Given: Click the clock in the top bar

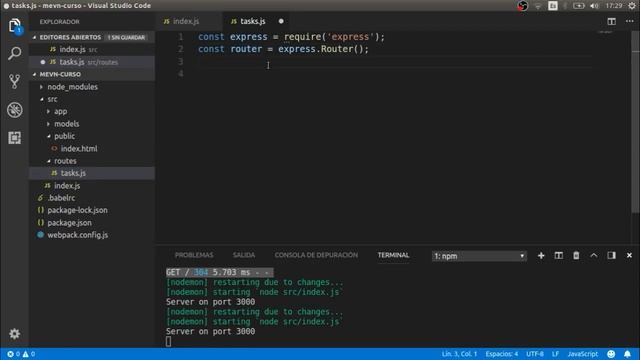Looking at the screenshot, I should [614, 6].
